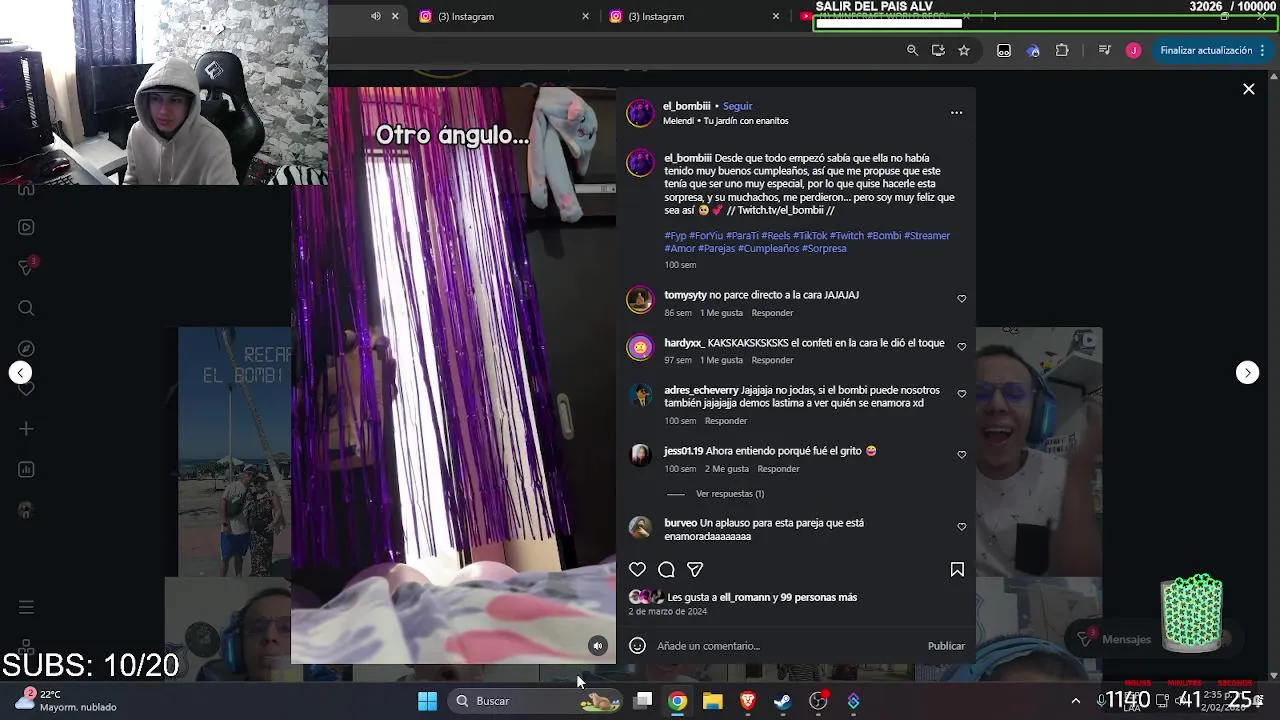
Task: Open the emoji picker in comment box
Action: tap(637, 645)
